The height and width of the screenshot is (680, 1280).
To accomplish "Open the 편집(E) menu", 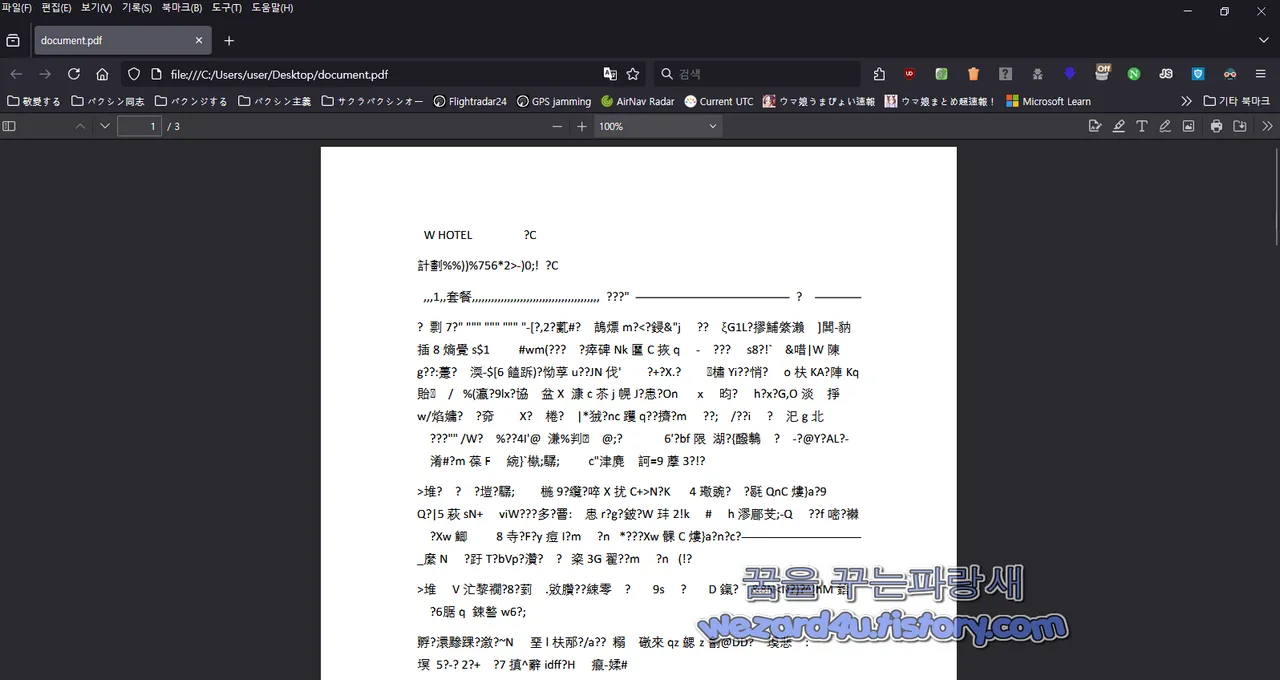I will (x=56, y=8).
